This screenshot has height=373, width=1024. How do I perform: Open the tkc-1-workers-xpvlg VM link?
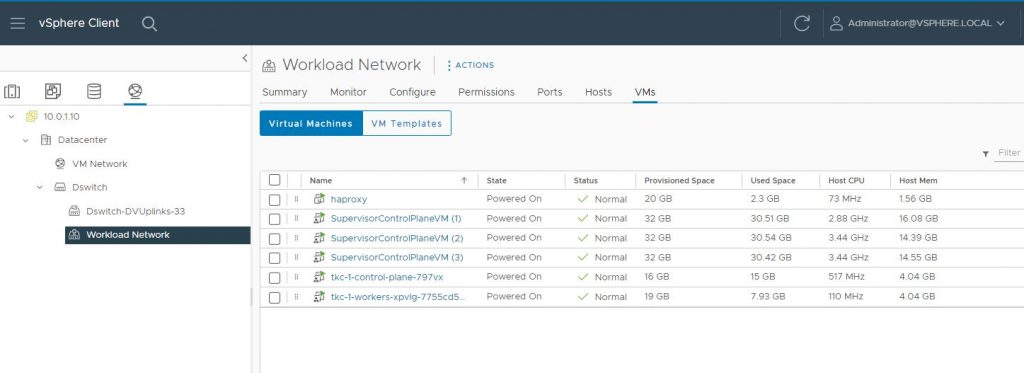[x=398, y=297]
